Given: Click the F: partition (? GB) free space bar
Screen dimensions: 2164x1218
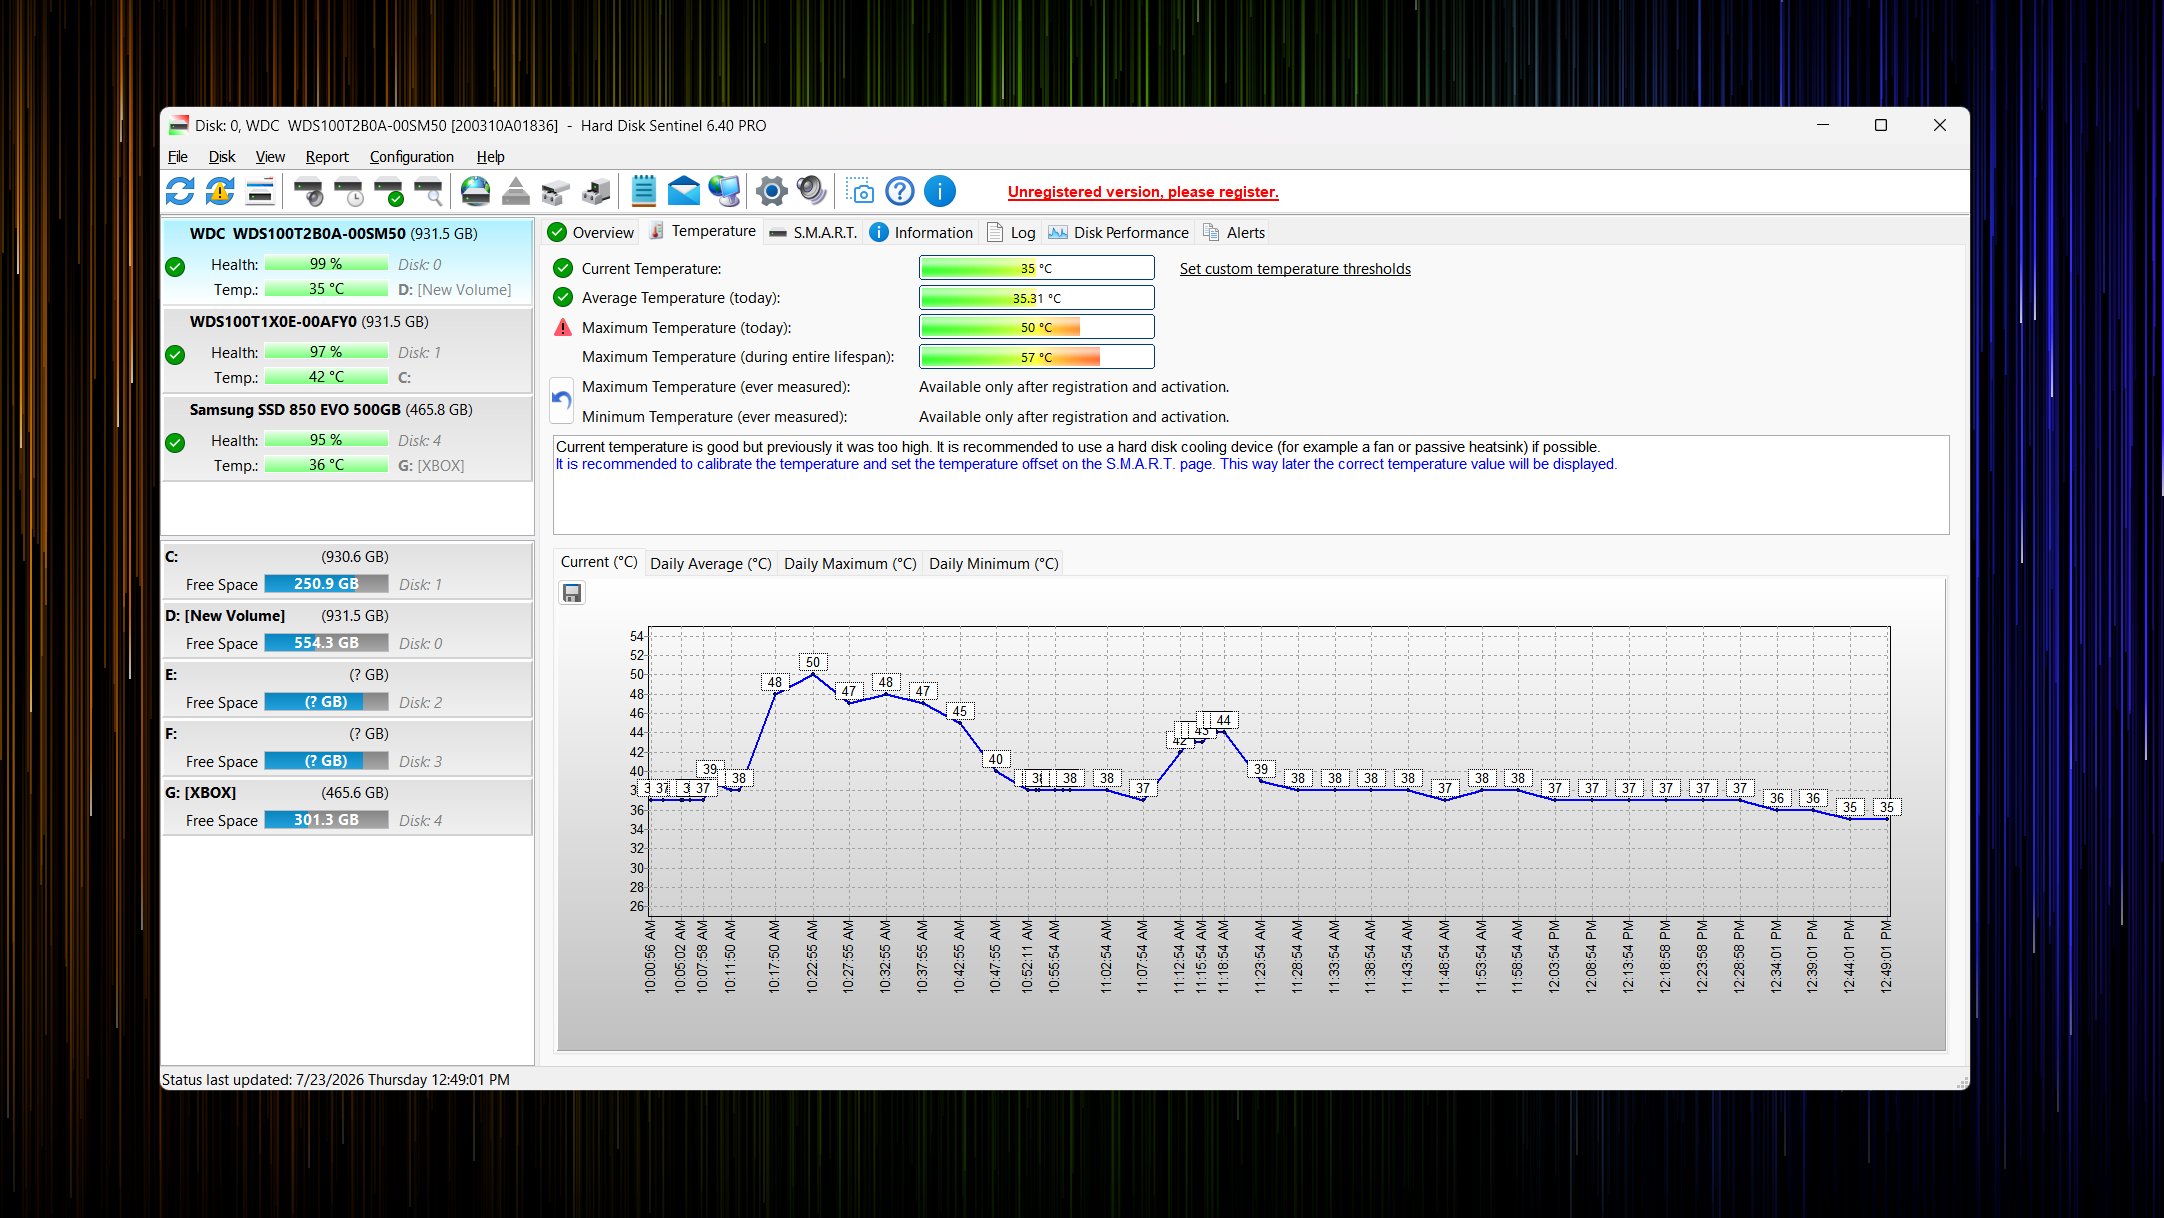Looking at the screenshot, I should [326, 761].
